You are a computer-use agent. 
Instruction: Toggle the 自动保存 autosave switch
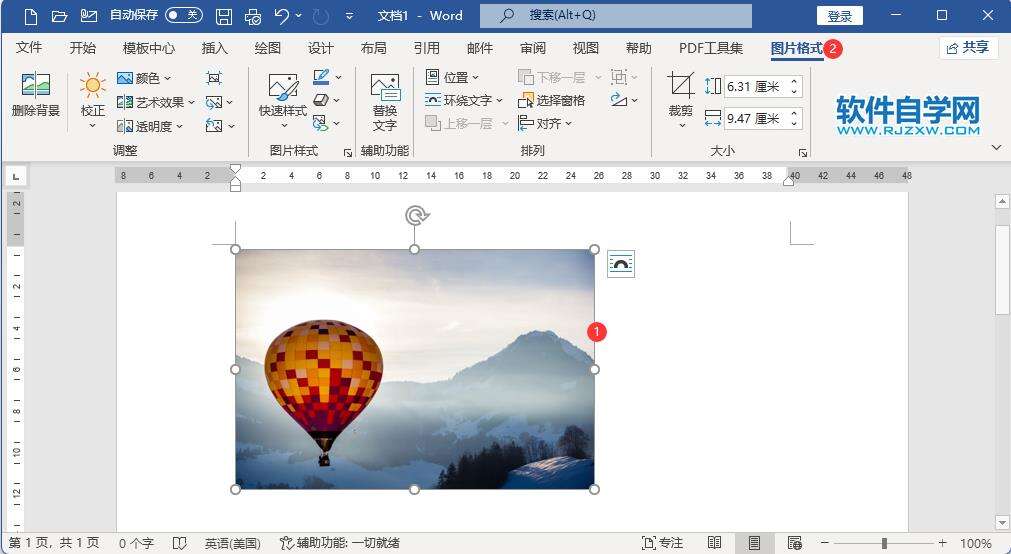click(x=184, y=15)
